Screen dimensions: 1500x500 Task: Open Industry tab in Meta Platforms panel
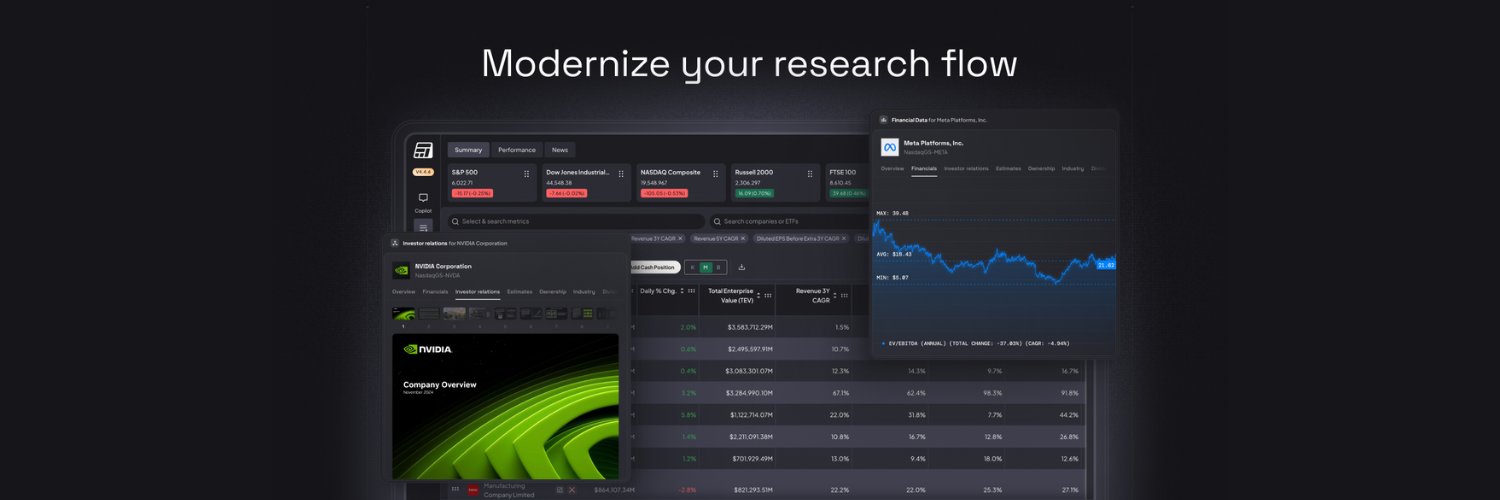[1073, 168]
